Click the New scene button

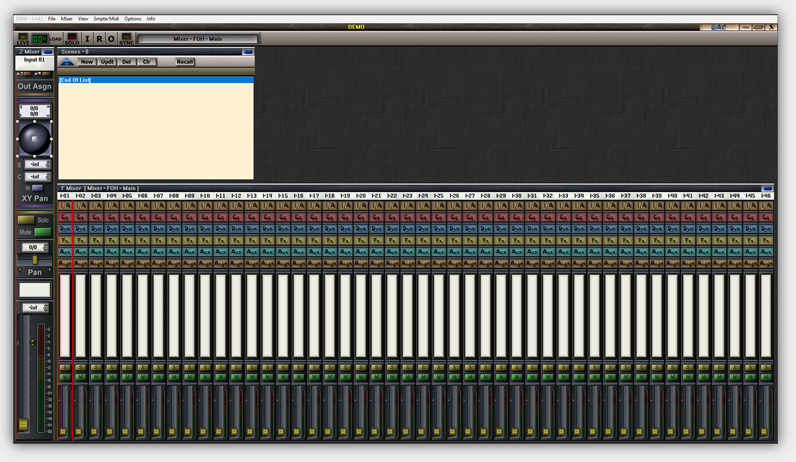[87, 62]
